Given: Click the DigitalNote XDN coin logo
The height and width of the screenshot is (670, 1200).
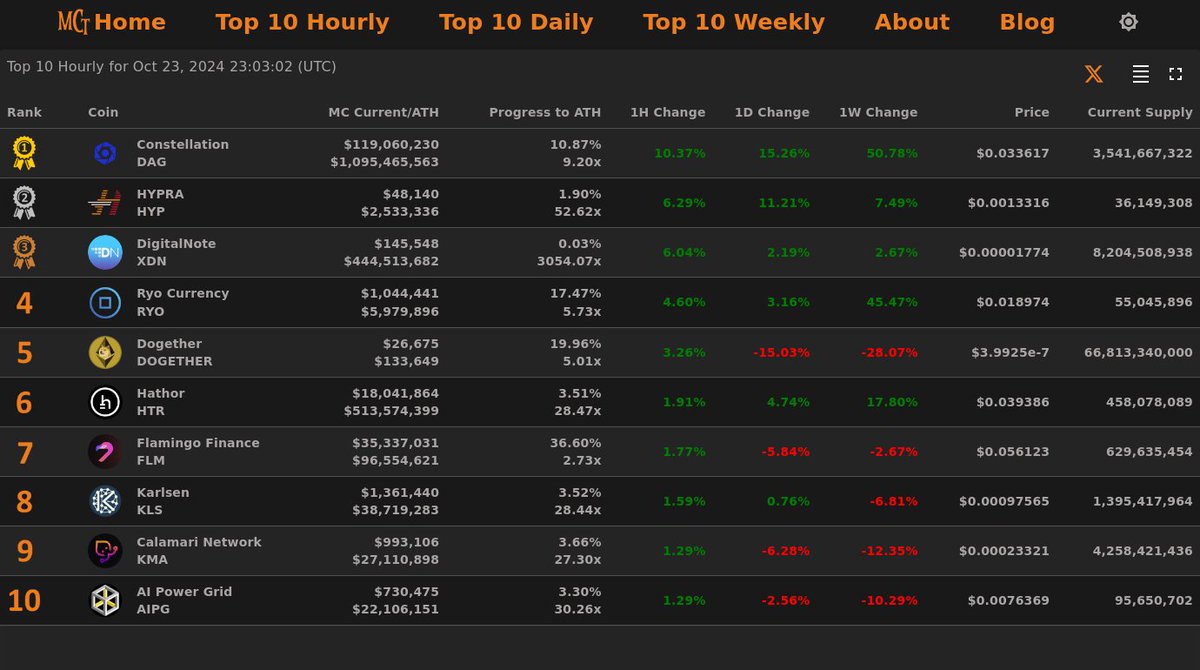Looking at the screenshot, I should 105,253.
